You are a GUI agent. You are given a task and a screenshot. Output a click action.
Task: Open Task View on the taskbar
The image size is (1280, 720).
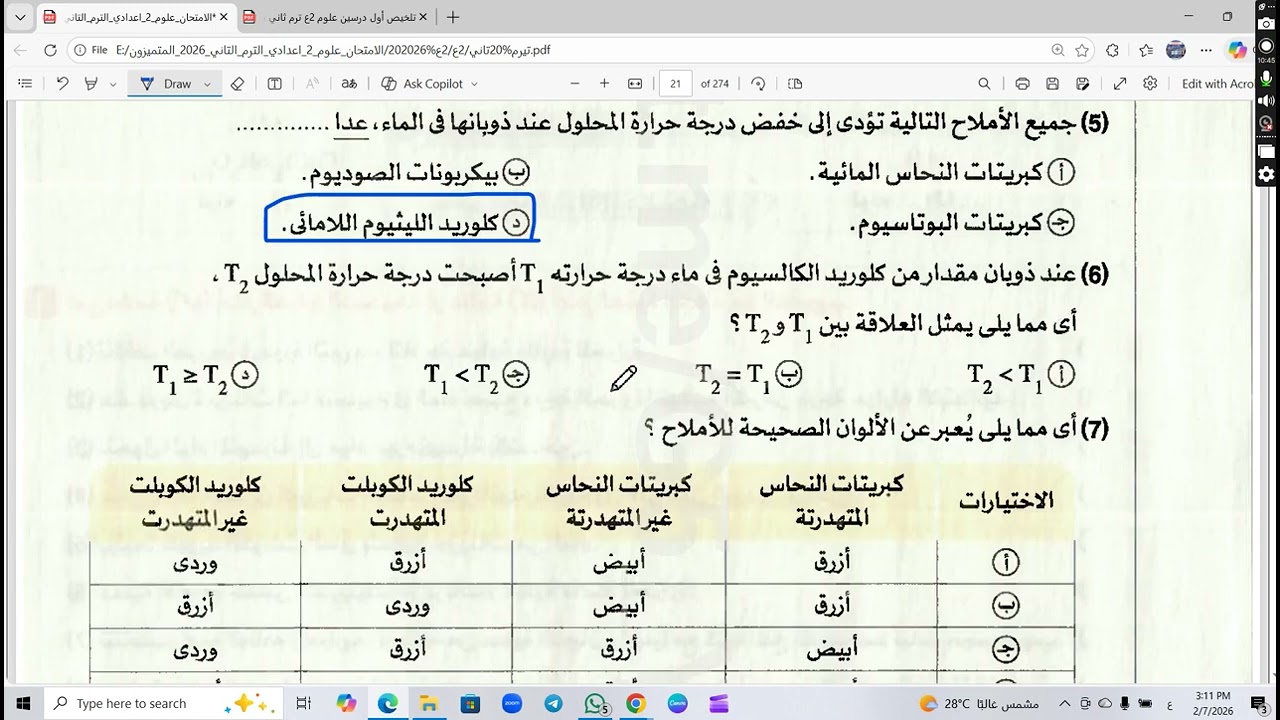pos(305,703)
